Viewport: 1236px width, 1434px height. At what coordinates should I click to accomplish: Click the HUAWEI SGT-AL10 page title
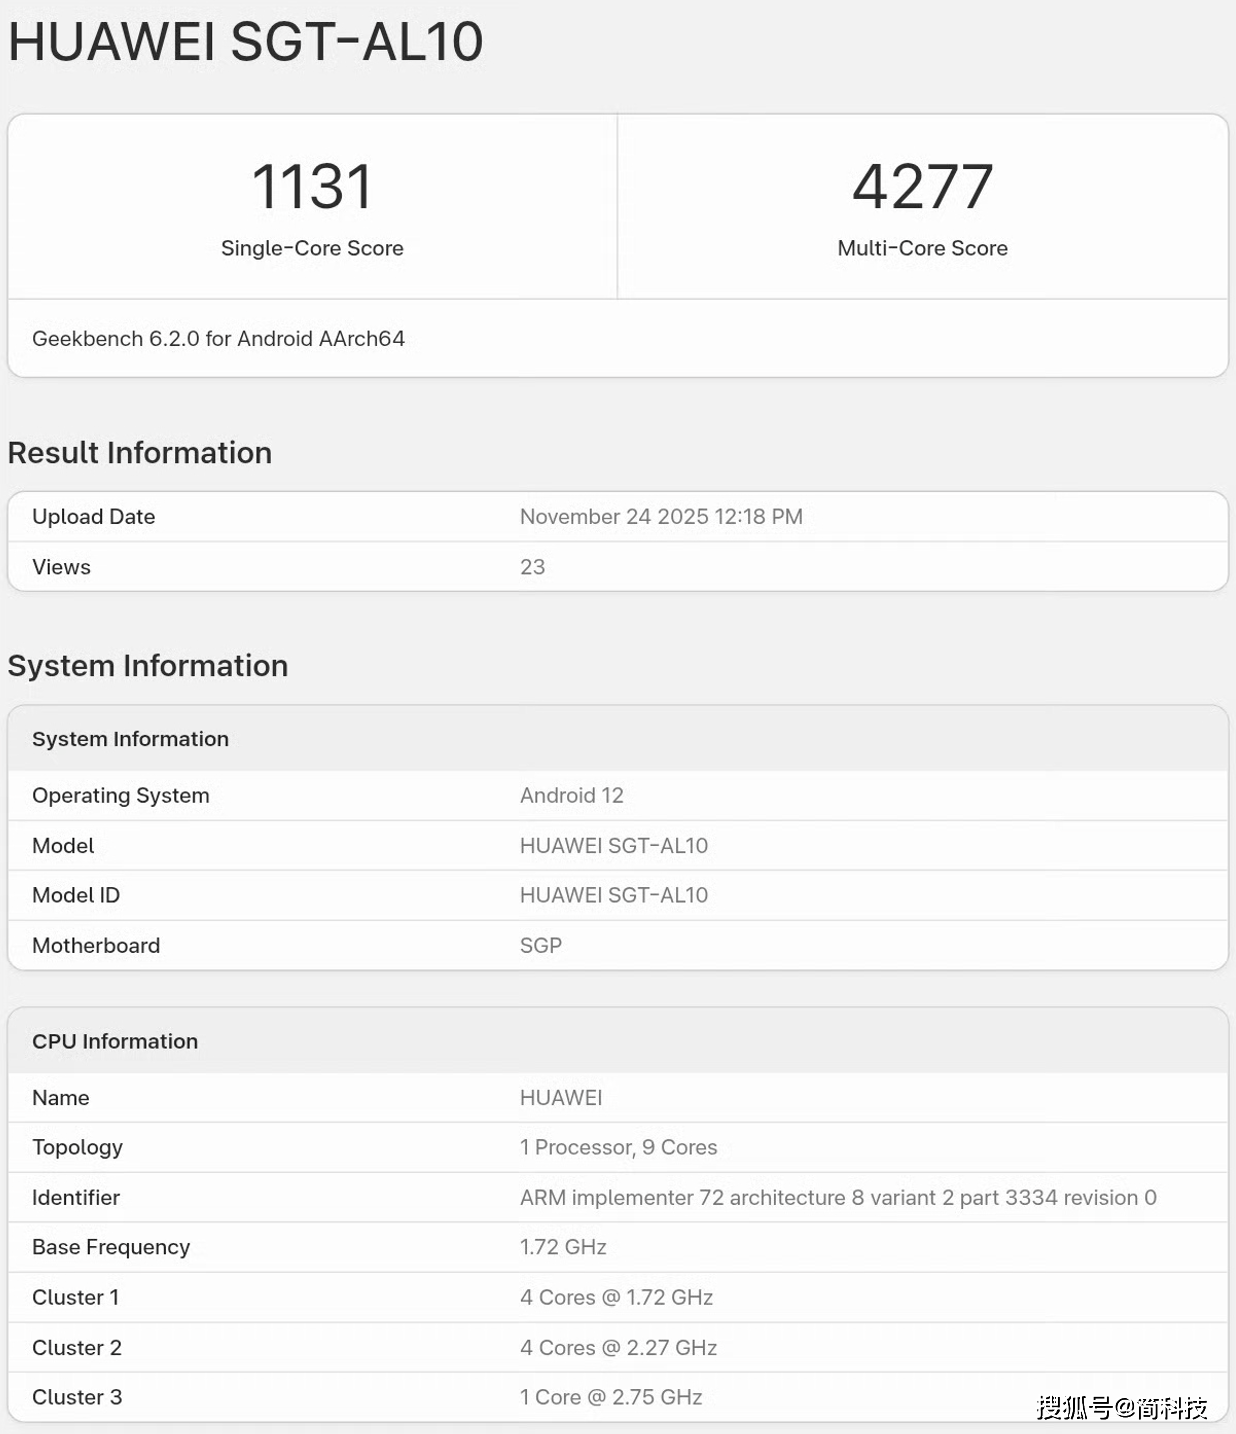(245, 42)
